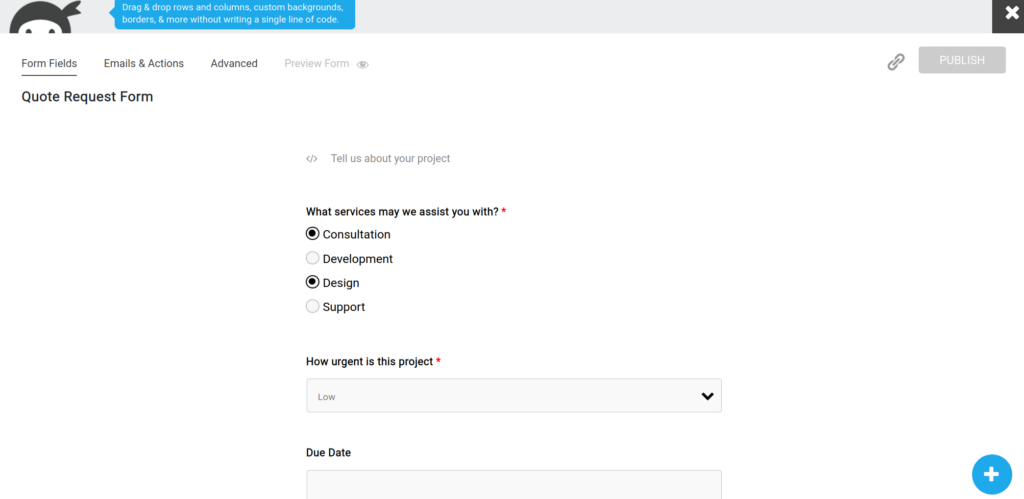Click the Quote Request Form title
The height and width of the screenshot is (499, 1024).
click(88, 97)
